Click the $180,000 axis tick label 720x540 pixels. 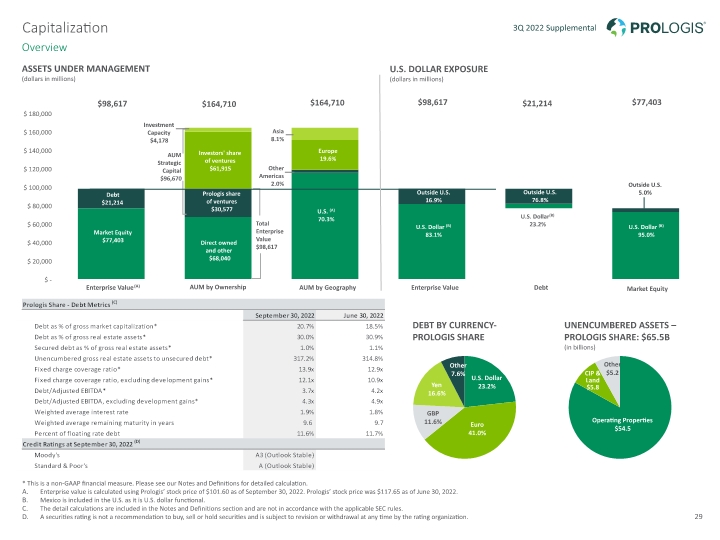pyautogui.click(x=38, y=114)
